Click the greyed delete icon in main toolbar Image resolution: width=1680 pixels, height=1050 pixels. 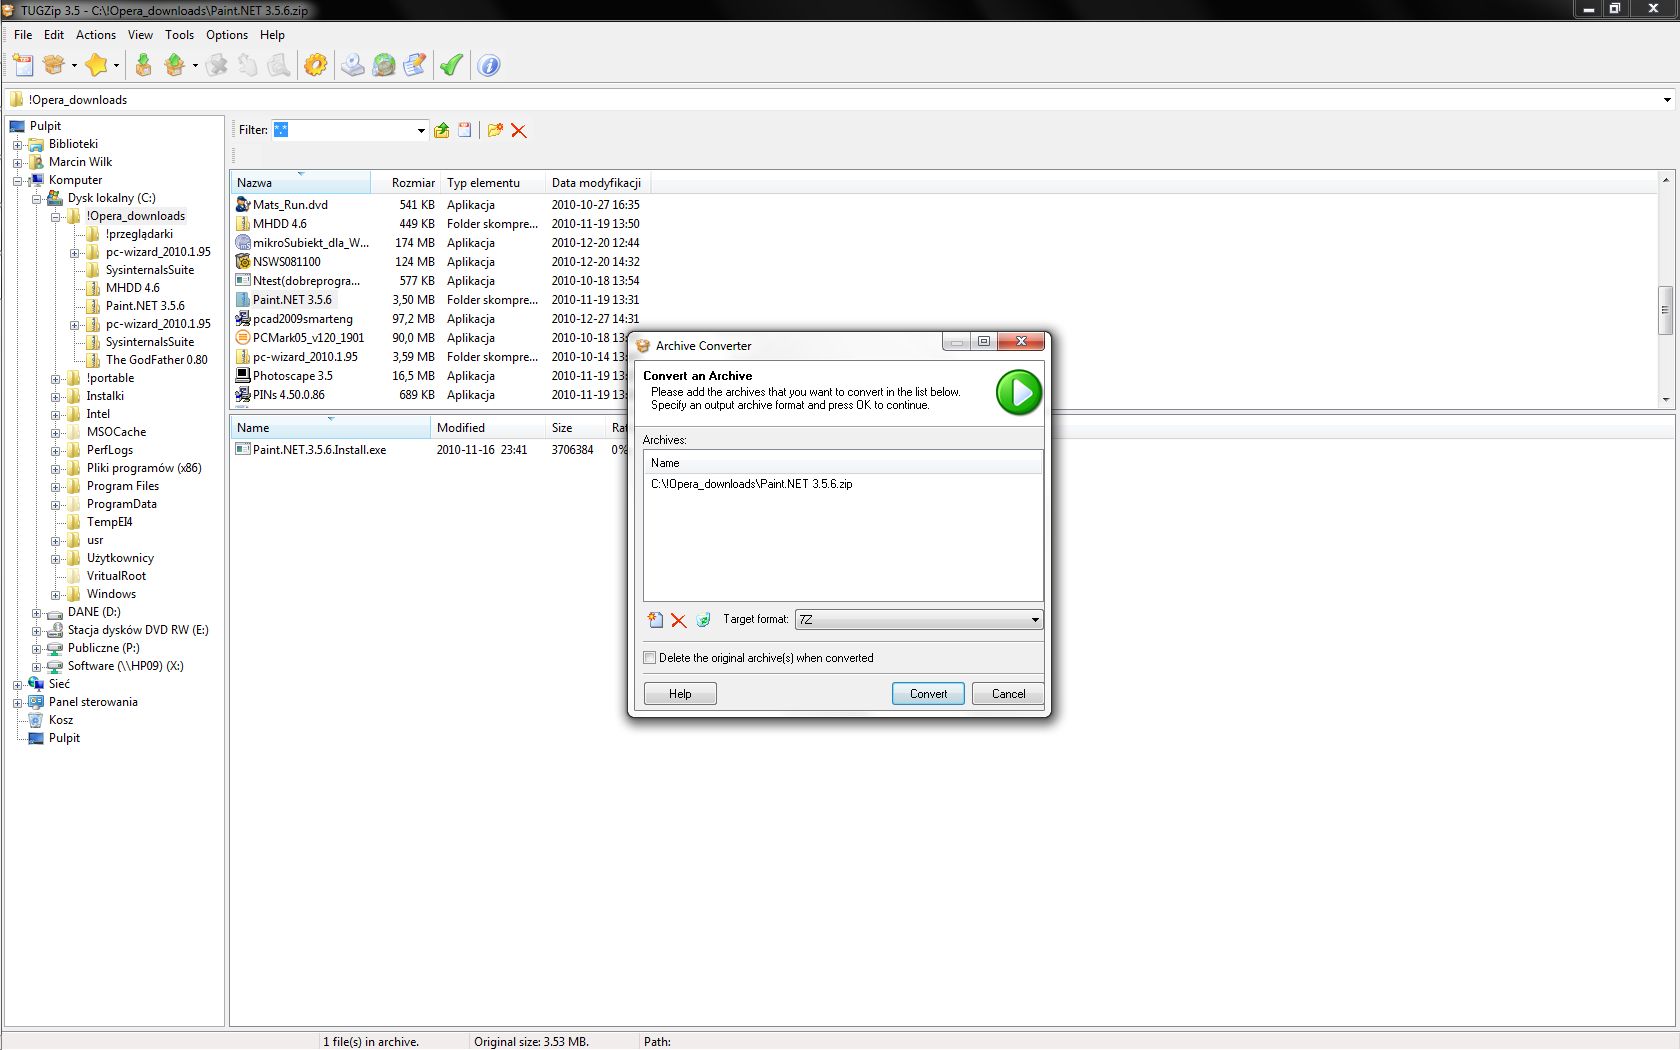pyautogui.click(x=217, y=66)
